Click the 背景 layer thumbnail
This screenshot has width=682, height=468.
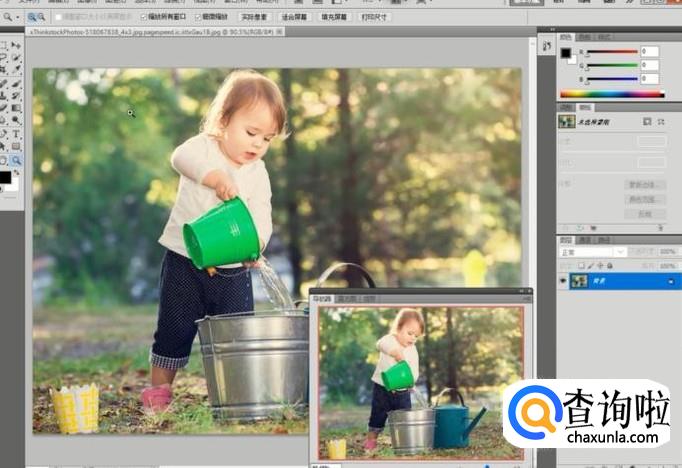(579, 281)
